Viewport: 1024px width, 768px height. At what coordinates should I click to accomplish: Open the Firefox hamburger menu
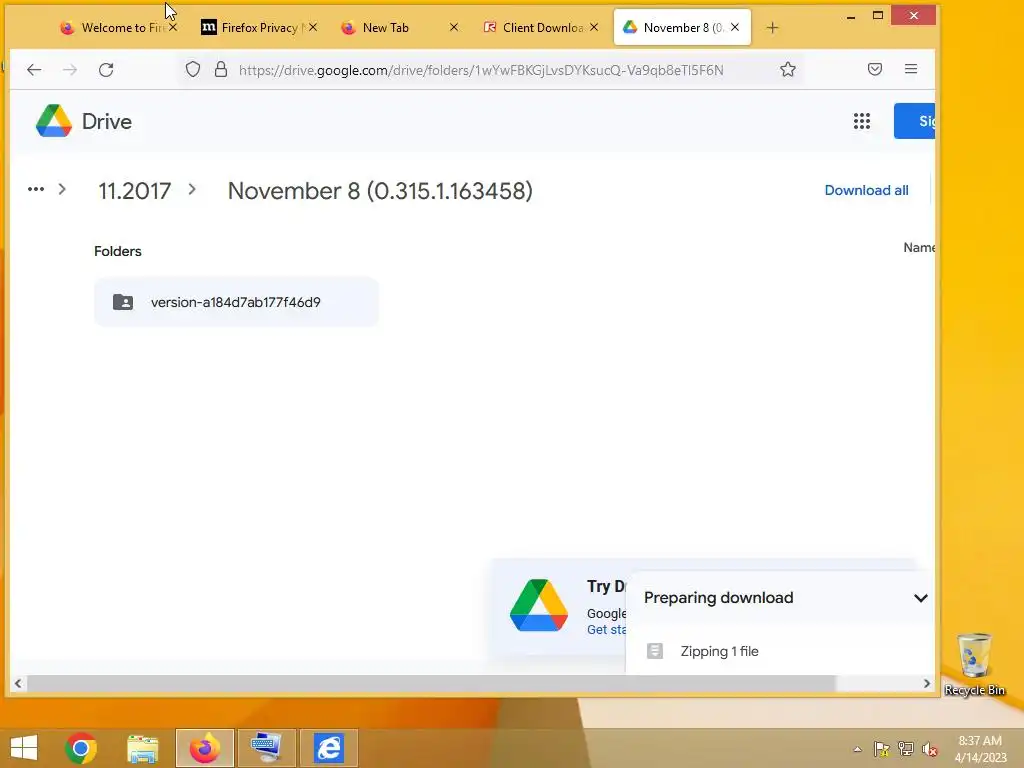pos(910,69)
